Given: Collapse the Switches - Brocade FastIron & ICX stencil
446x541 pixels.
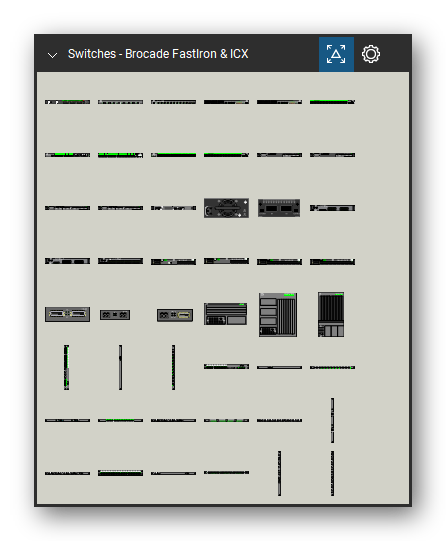Looking at the screenshot, I should [52, 55].
